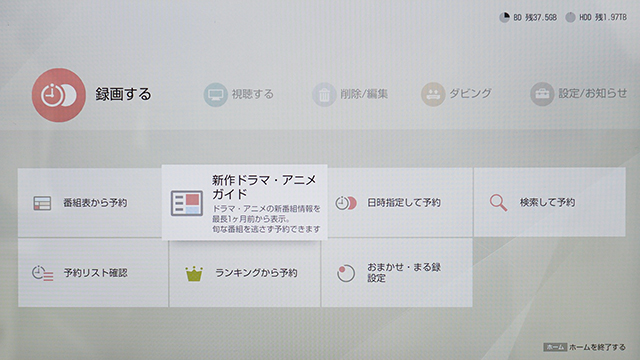Click the BD remaining capacity indicator
The image size is (640, 360).
click(528, 17)
